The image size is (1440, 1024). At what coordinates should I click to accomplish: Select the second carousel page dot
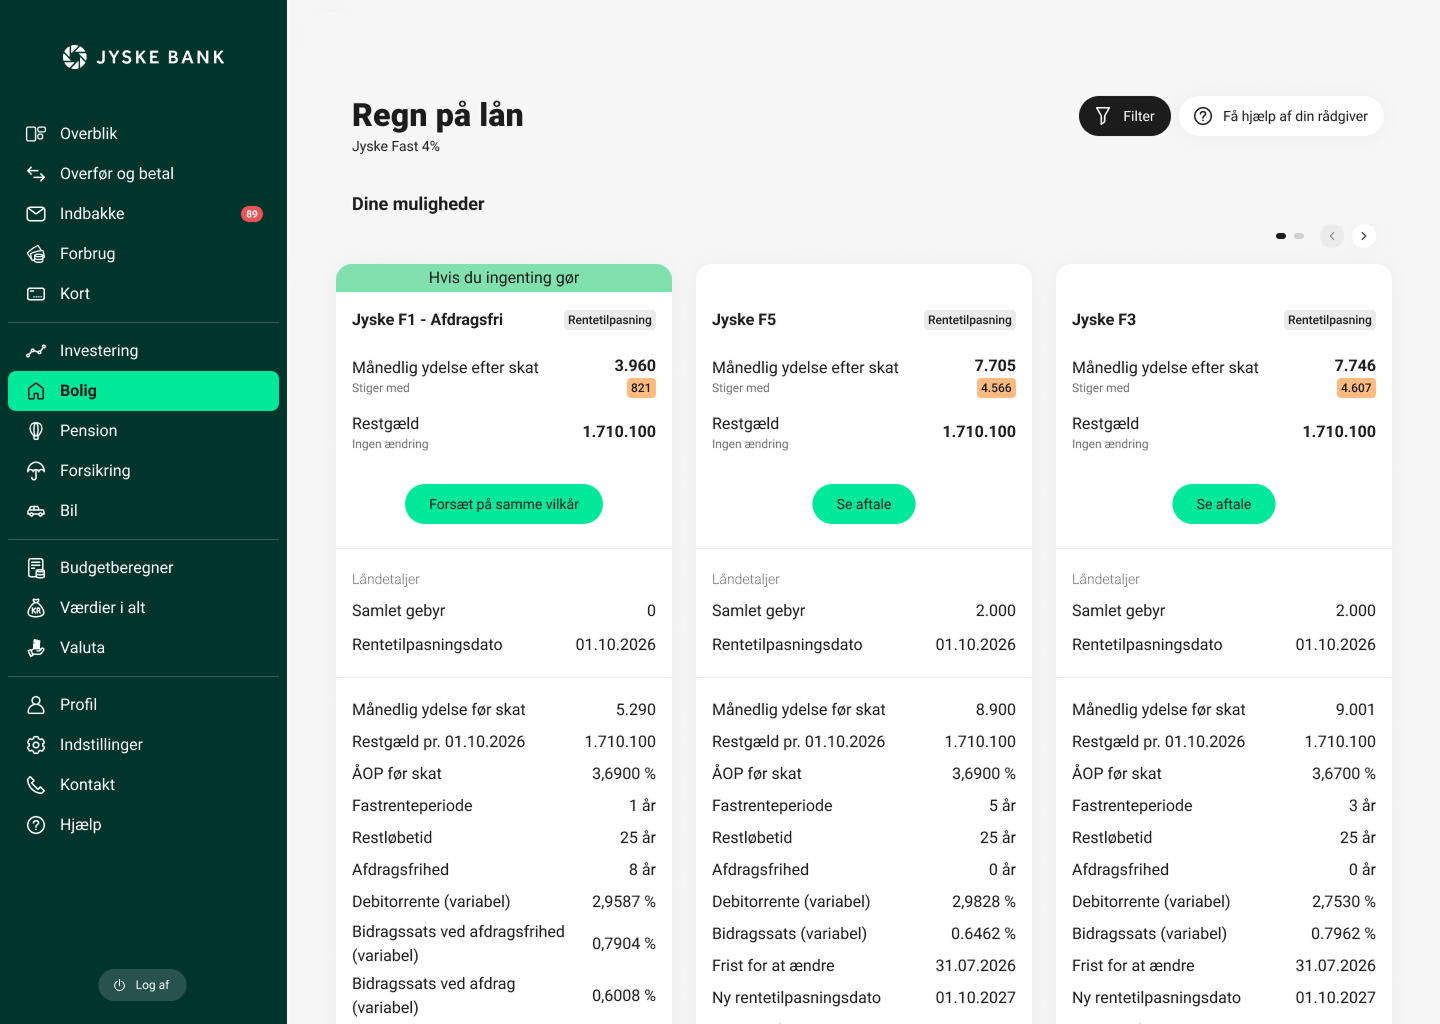point(1299,236)
